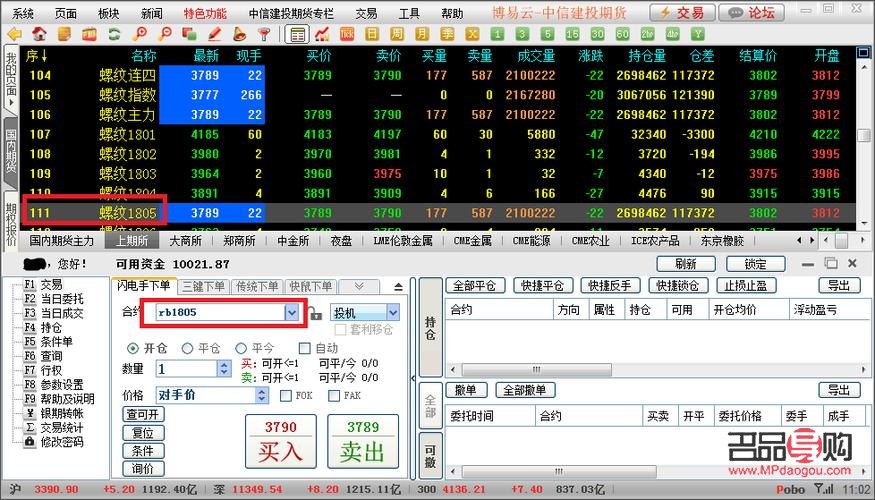Open F2 当日委托 in the tree
Viewport: 875px width, 500px height.
pos(54,299)
